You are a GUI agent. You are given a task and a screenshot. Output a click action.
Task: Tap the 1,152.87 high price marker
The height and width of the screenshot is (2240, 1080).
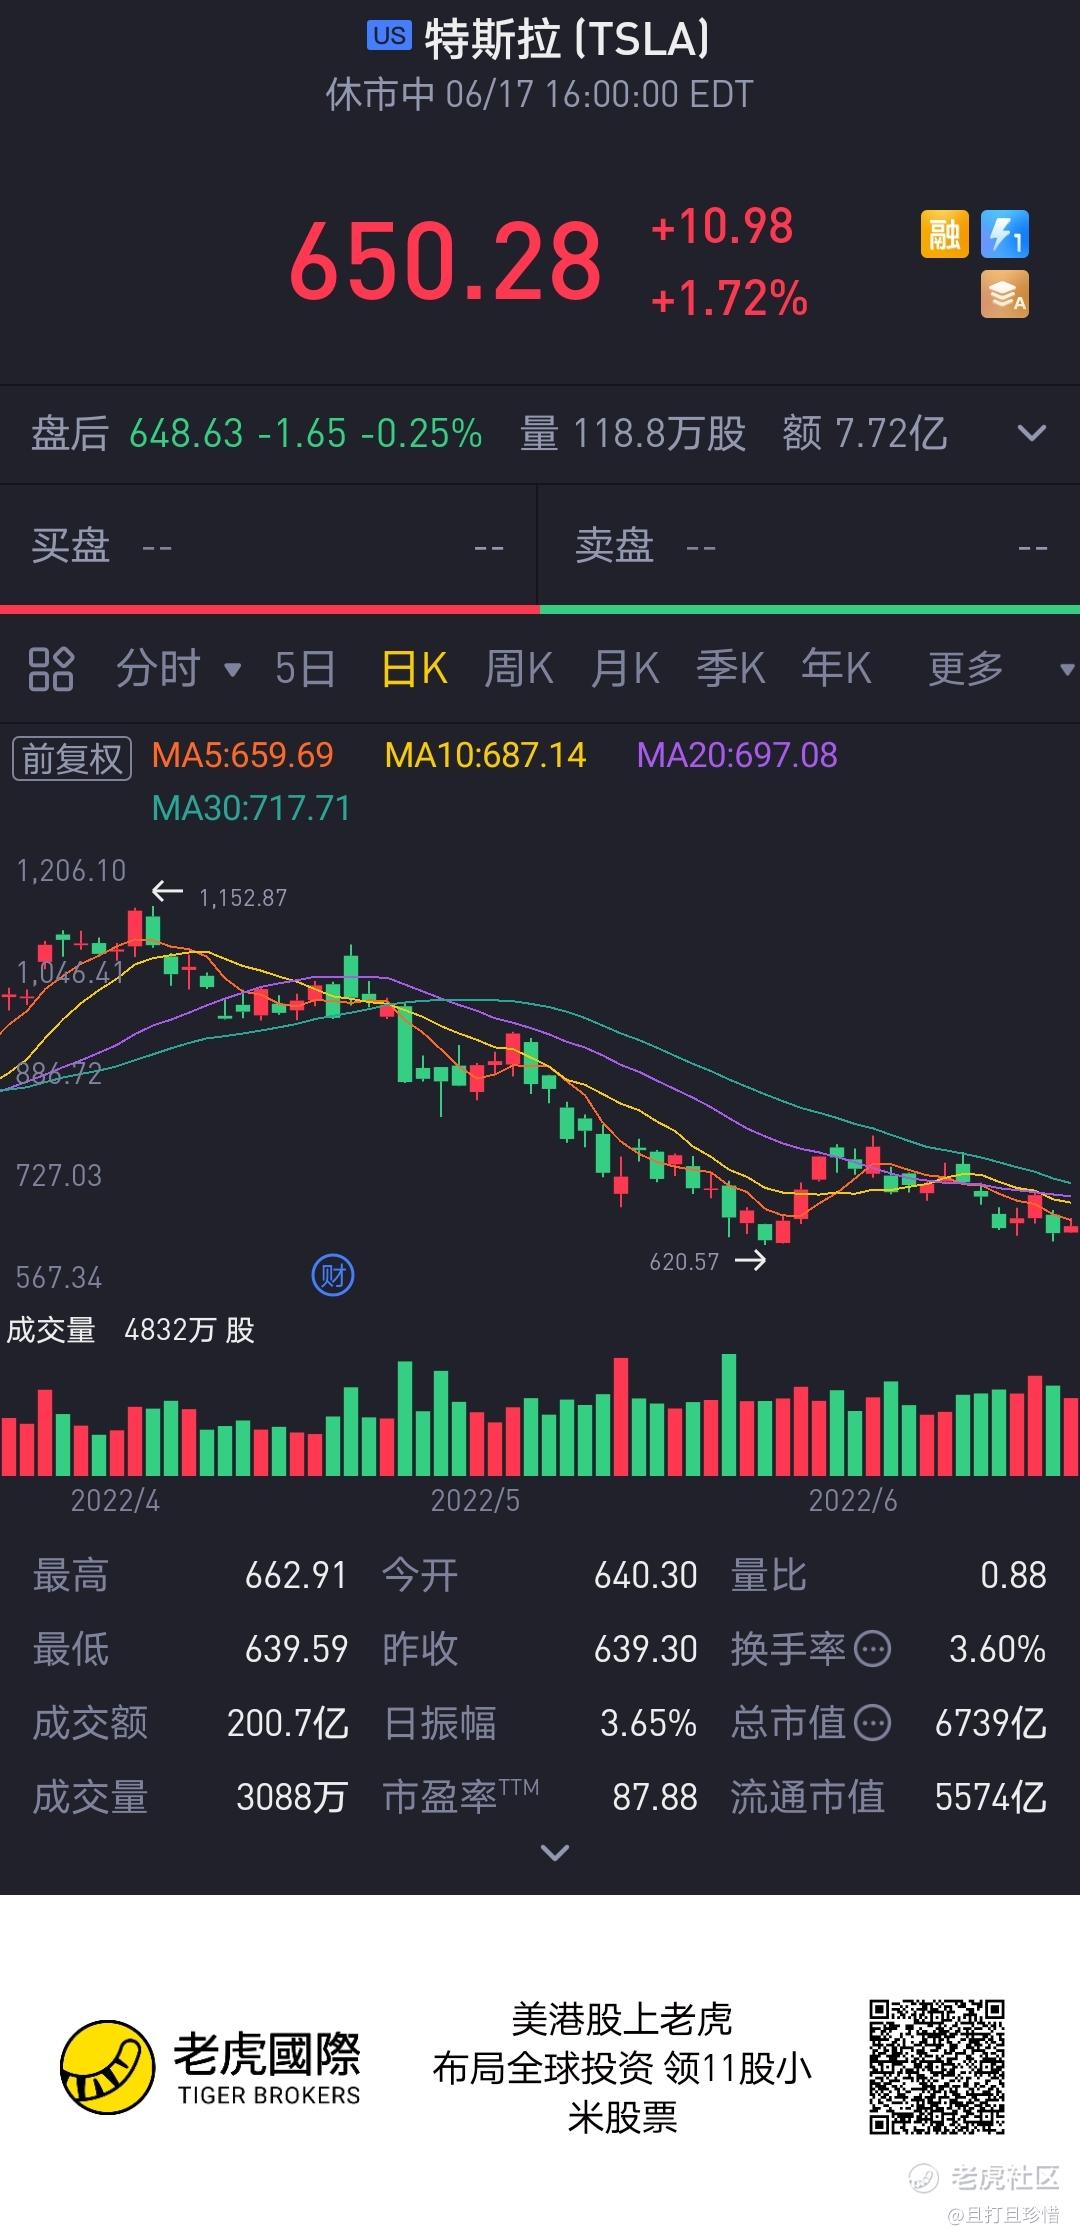pyautogui.click(x=243, y=898)
